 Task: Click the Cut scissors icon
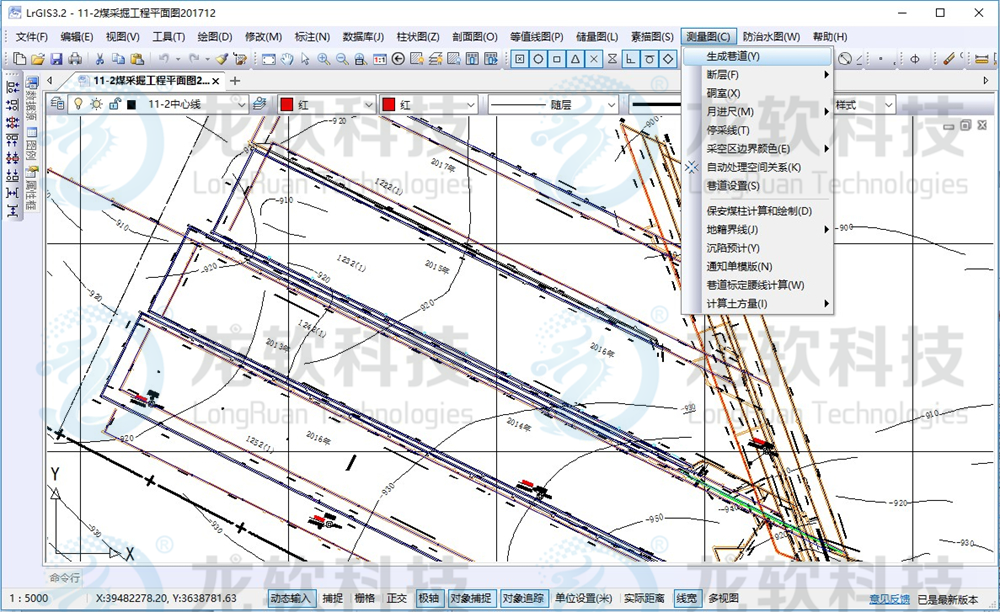(101, 59)
